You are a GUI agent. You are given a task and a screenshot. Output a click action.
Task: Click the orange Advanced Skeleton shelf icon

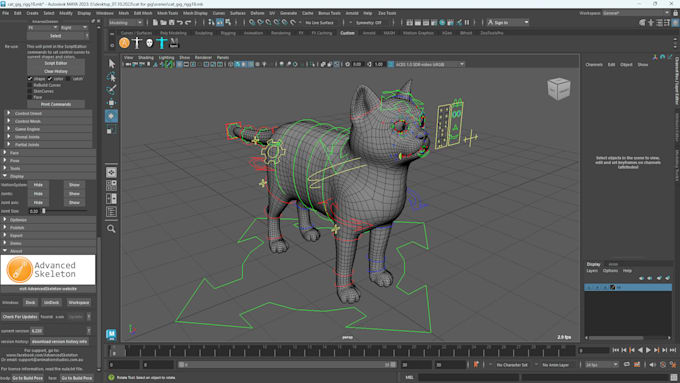124,43
